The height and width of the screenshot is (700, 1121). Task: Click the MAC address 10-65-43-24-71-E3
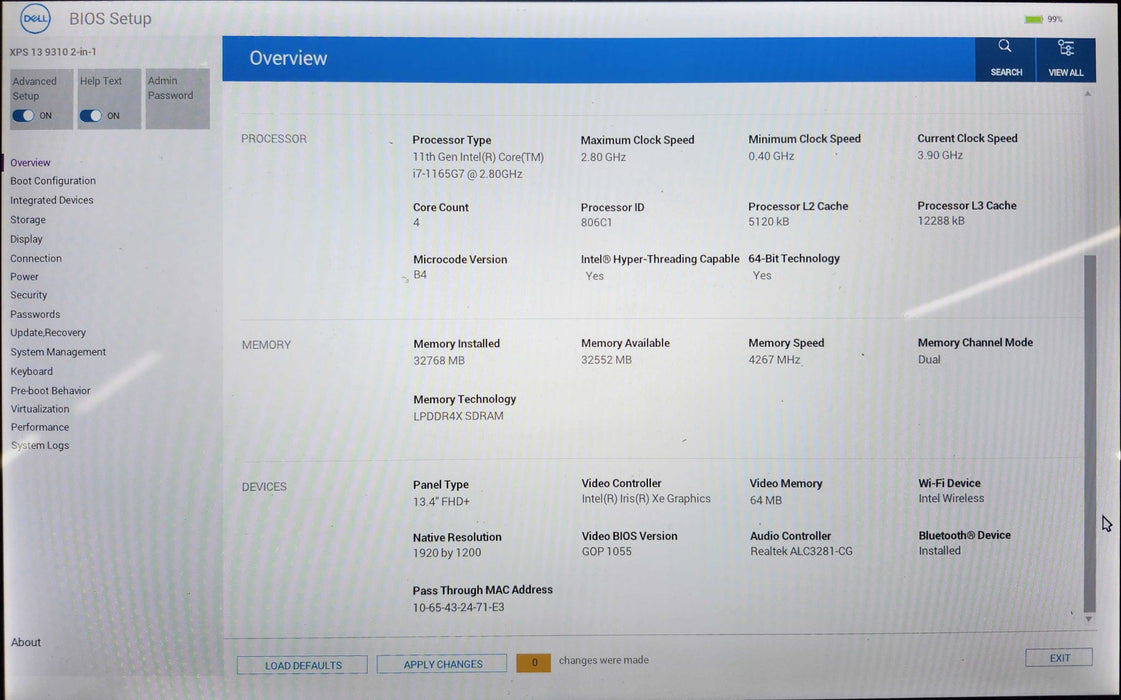pos(458,607)
